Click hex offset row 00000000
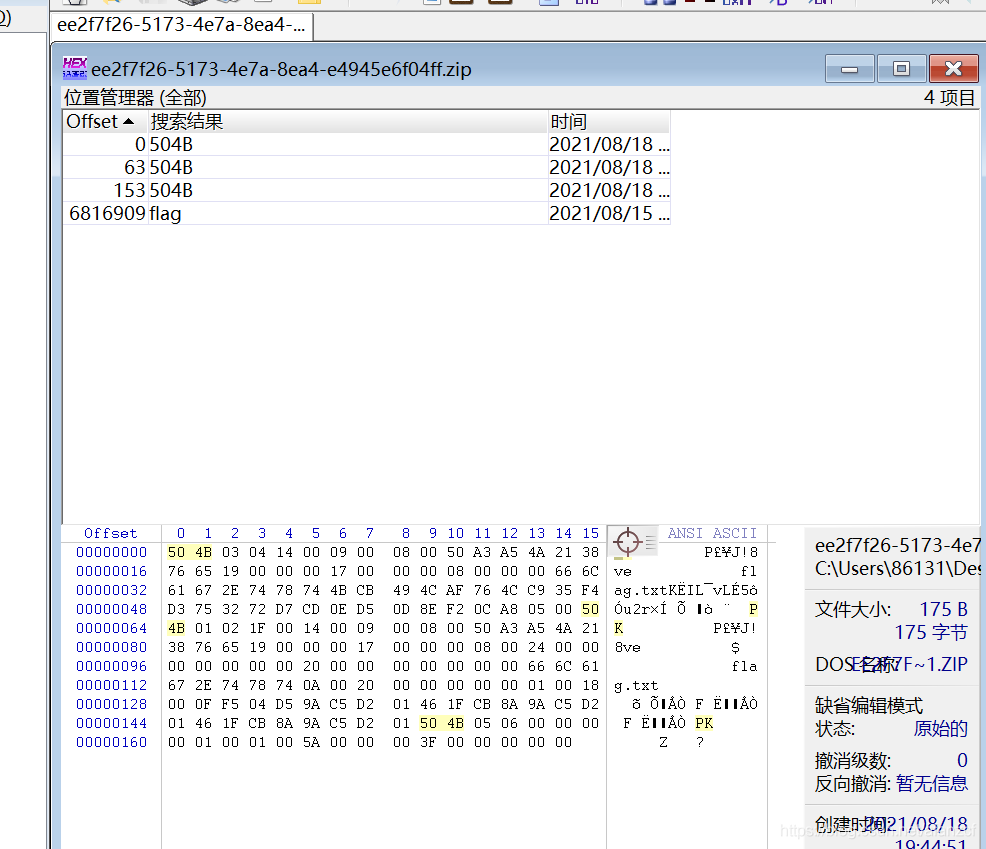Image resolution: width=986 pixels, height=849 pixels. coord(111,552)
